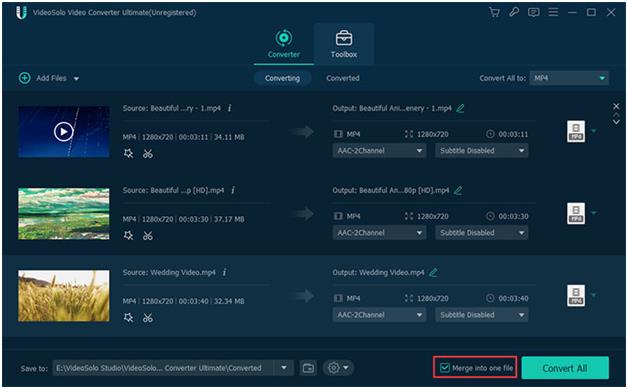
Task: Click the 00:03:11 output duration text
Action: (513, 134)
